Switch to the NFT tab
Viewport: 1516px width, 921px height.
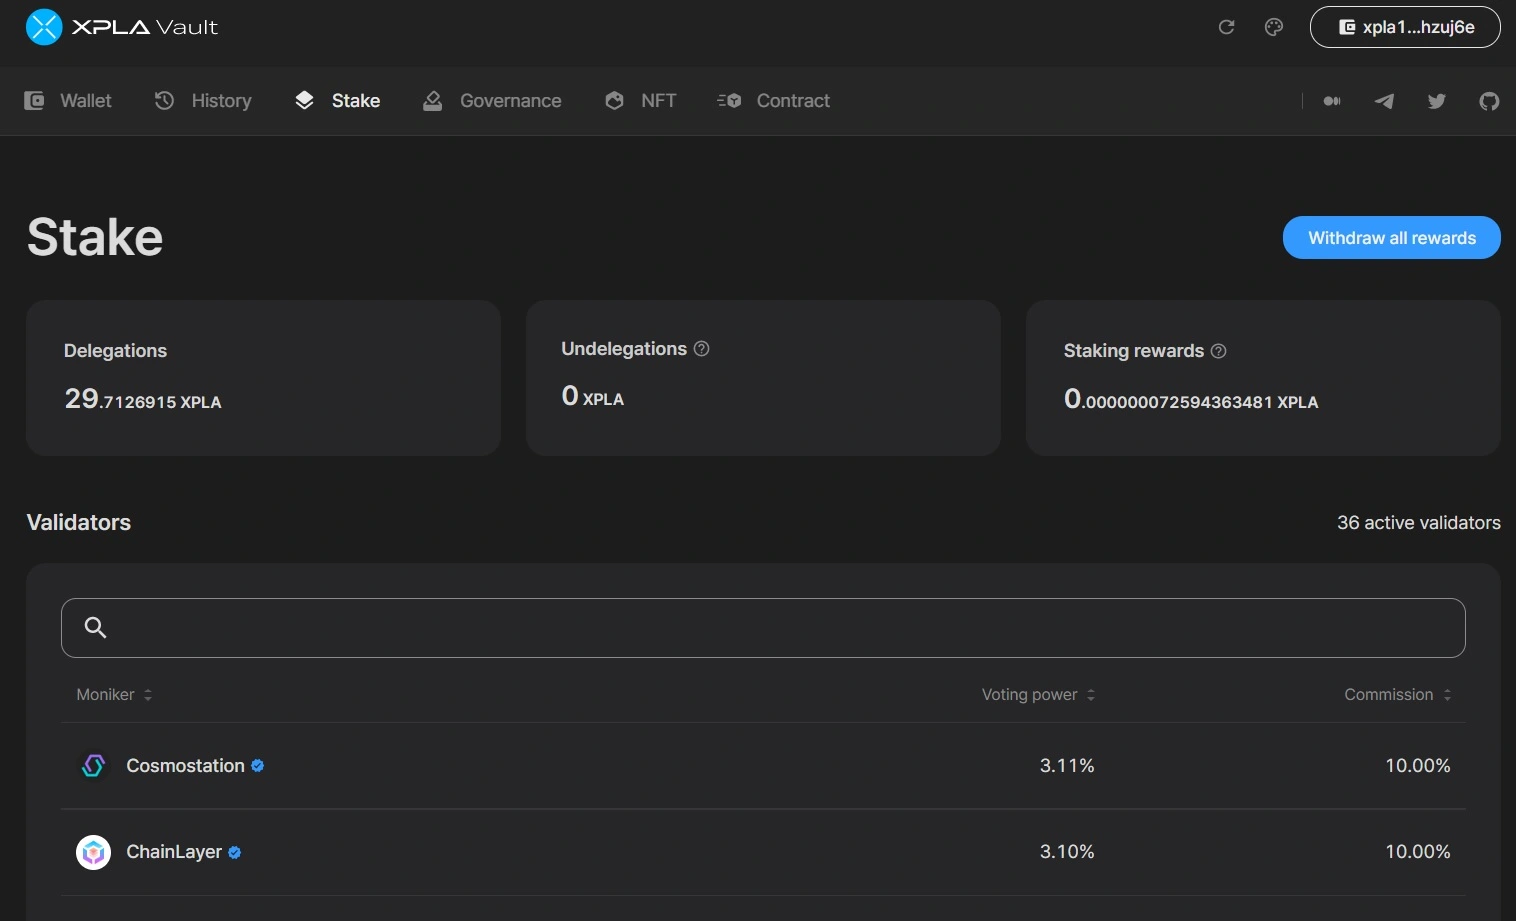(x=640, y=101)
